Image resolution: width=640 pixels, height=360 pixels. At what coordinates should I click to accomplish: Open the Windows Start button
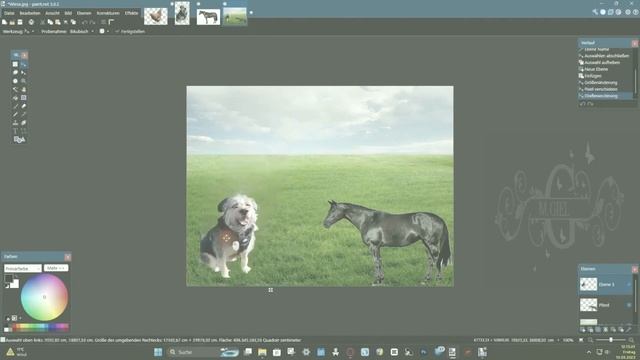(158, 352)
